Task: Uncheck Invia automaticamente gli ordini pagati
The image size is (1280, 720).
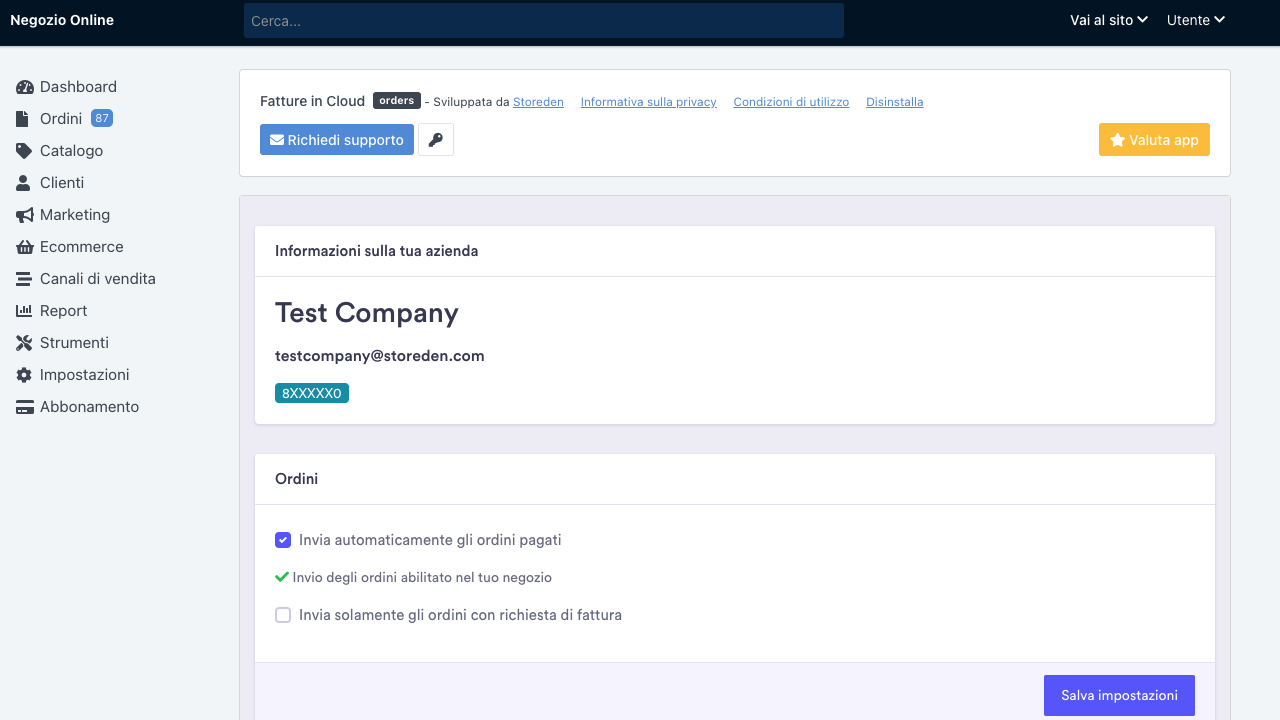Action: pos(283,540)
